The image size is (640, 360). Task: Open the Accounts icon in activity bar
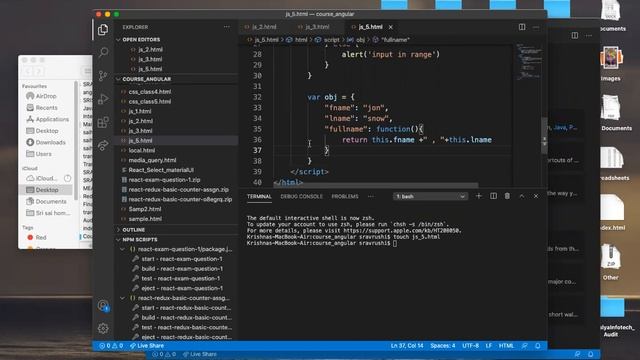pos(103,305)
